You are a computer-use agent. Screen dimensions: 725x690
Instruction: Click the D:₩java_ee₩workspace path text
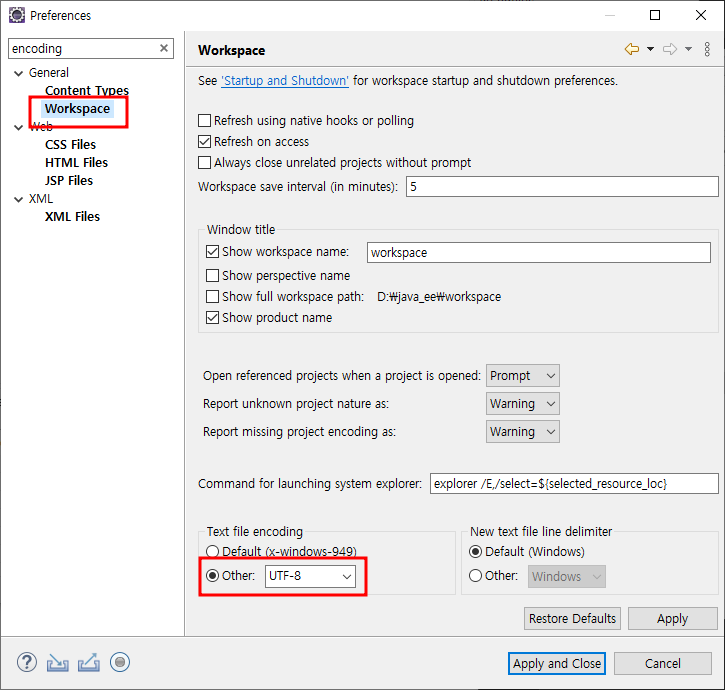(439, 297)
